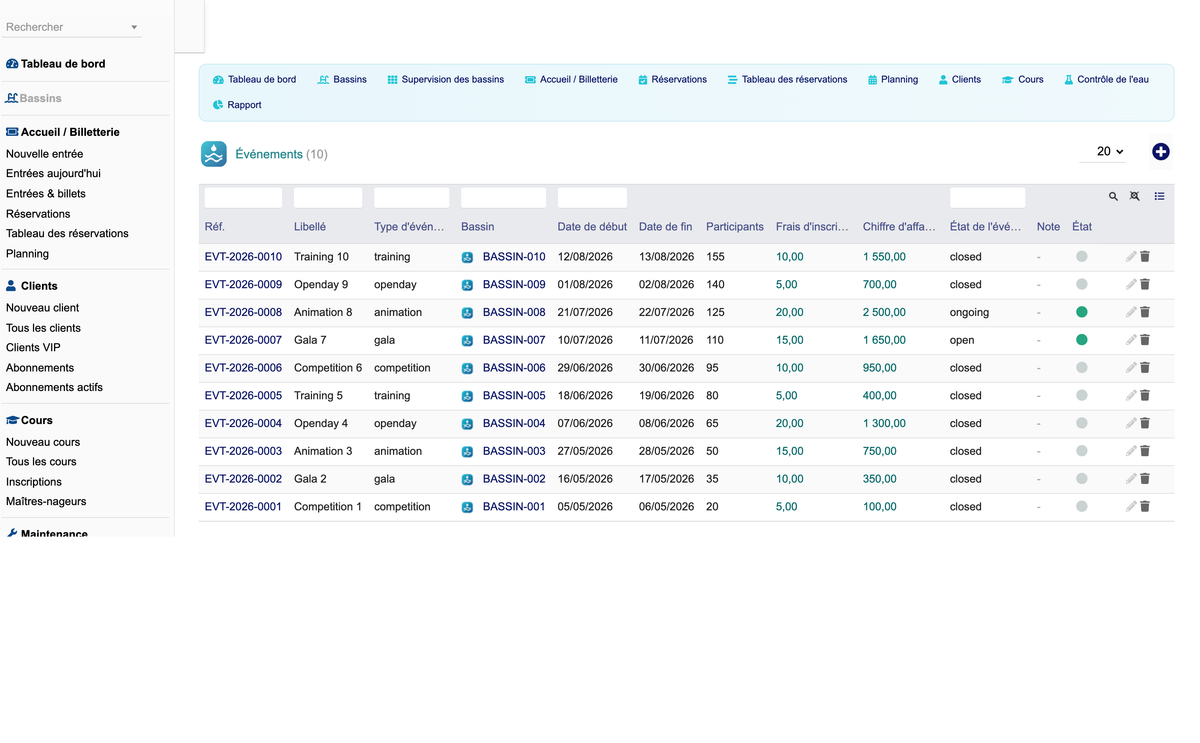Screen dimensions: 1200x743
Task: Click the remove filters icon in table header
Action: (x=1135, y=197)
